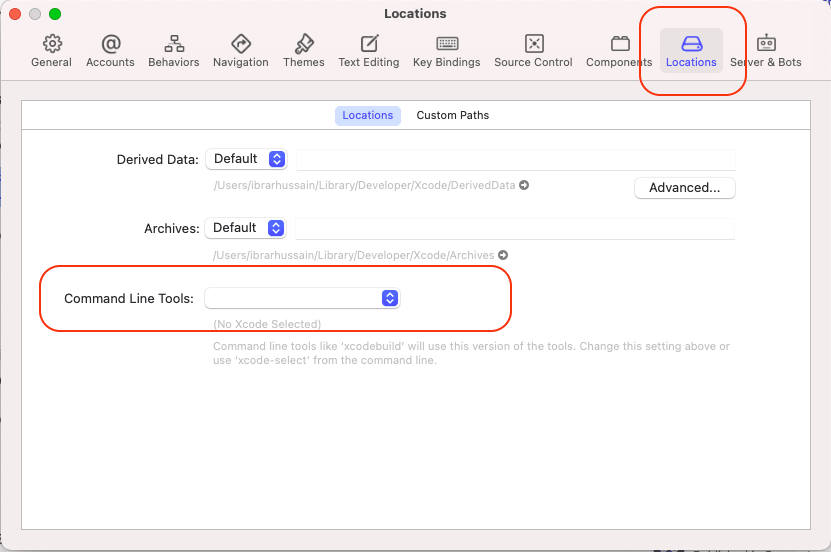
Task: Open the Derived Data Default dropdown
Action: [x=246, y=159]
